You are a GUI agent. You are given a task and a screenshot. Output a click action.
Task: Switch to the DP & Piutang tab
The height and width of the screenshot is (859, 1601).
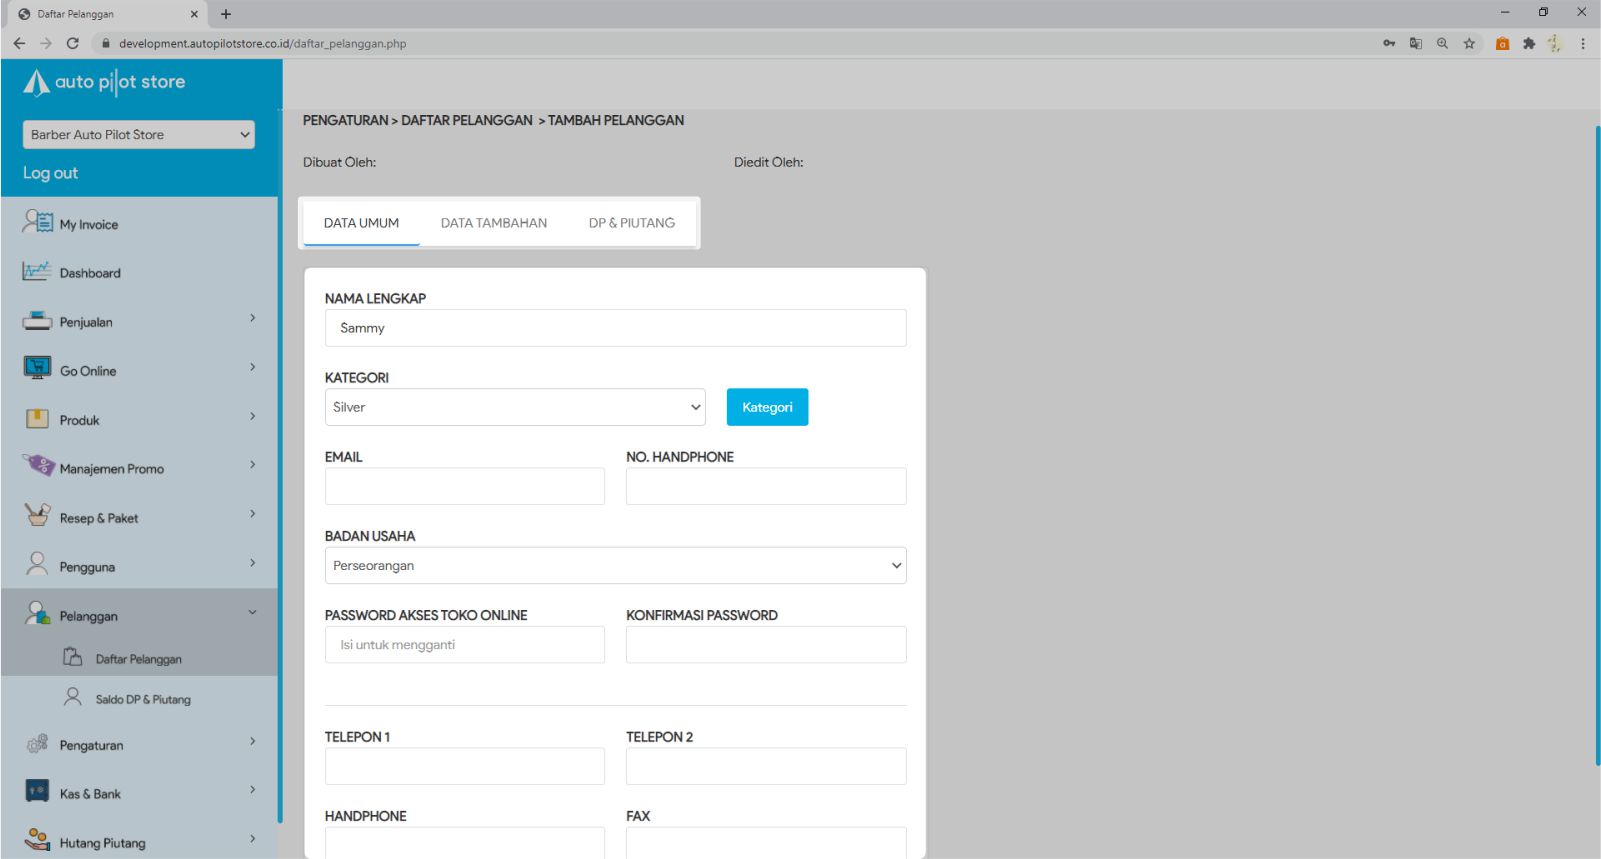pos(631,223)
